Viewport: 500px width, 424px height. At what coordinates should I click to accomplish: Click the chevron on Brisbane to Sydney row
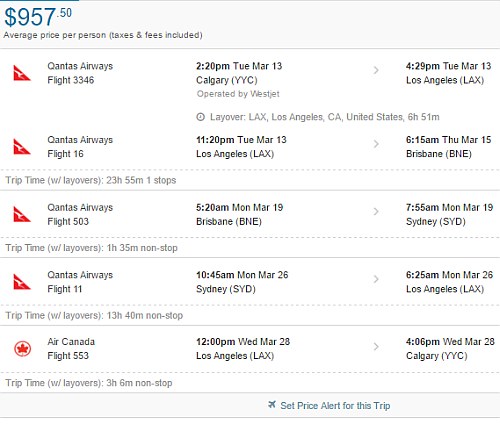376,211
